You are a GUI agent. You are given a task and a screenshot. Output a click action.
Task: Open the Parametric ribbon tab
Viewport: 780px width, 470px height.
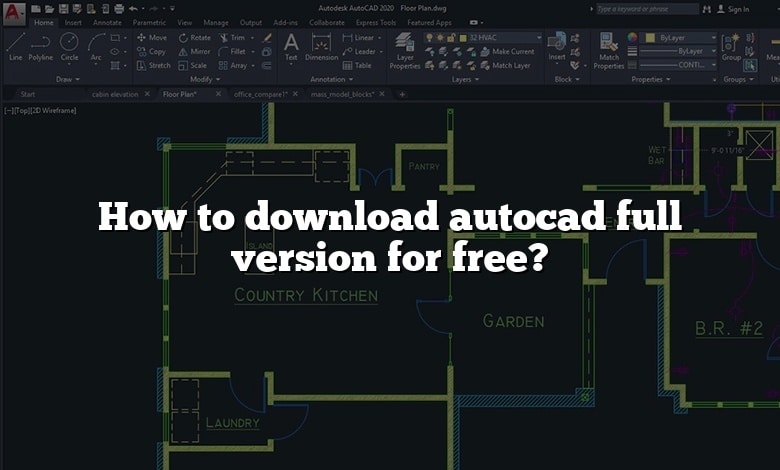tap(149, 22)
